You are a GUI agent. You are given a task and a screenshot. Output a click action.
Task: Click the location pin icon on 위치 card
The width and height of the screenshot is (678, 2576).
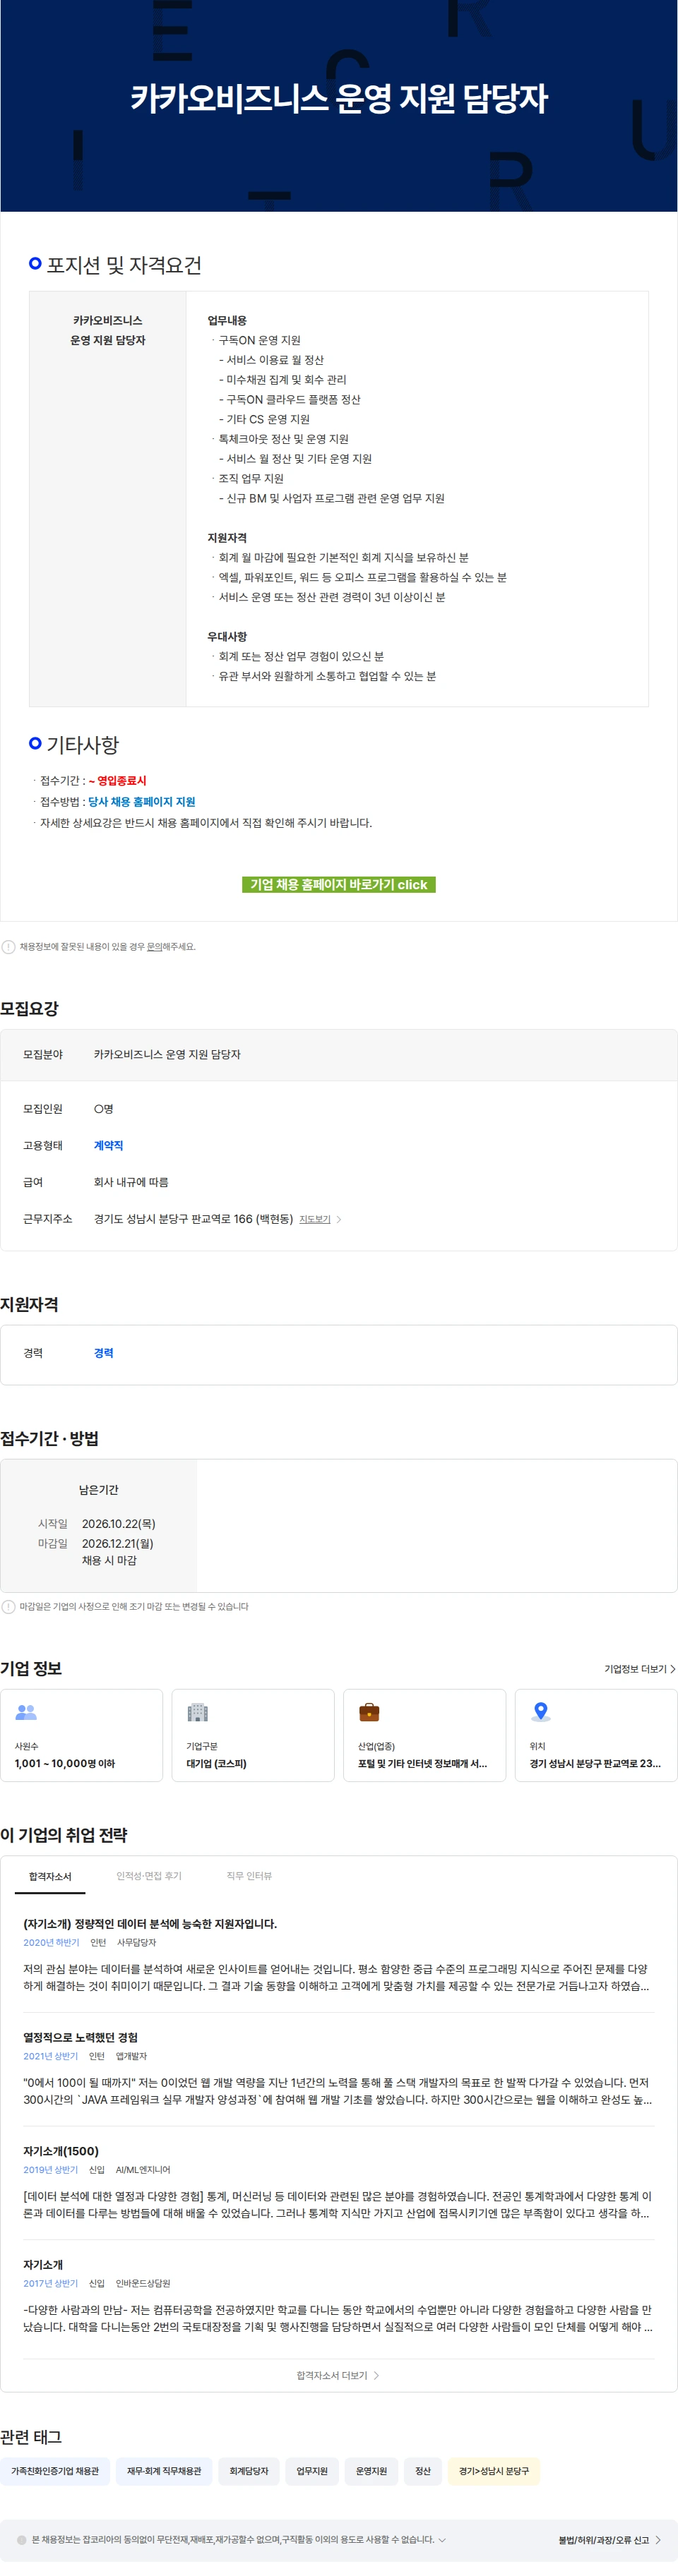pos(540,1712)
